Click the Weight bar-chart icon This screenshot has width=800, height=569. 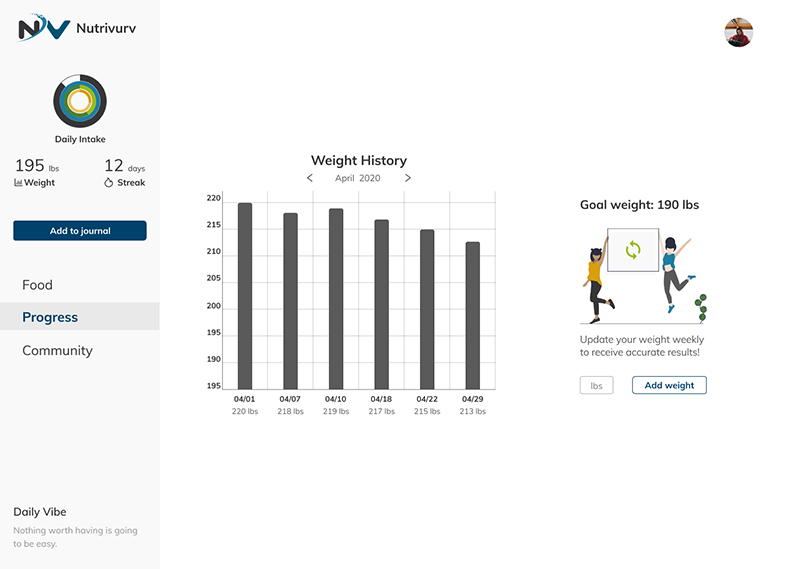18,183
